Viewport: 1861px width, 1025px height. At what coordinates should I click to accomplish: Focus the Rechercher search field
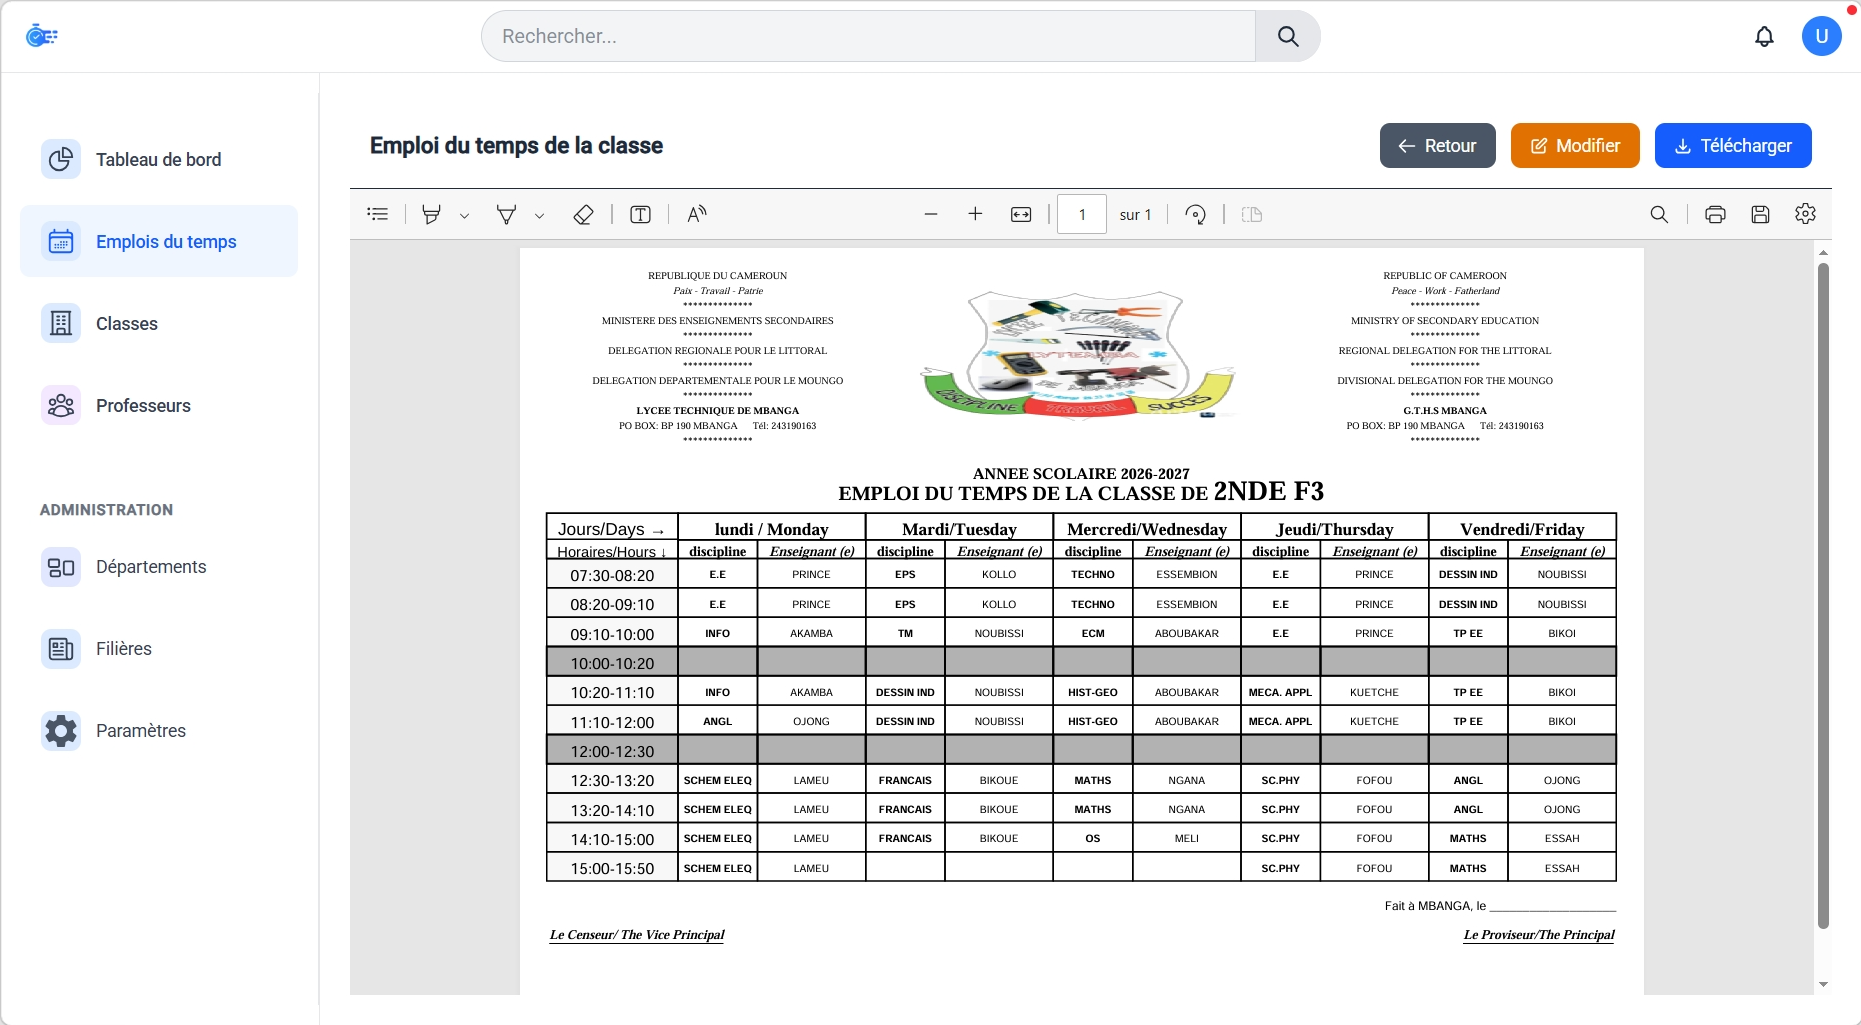coord(869,36)
